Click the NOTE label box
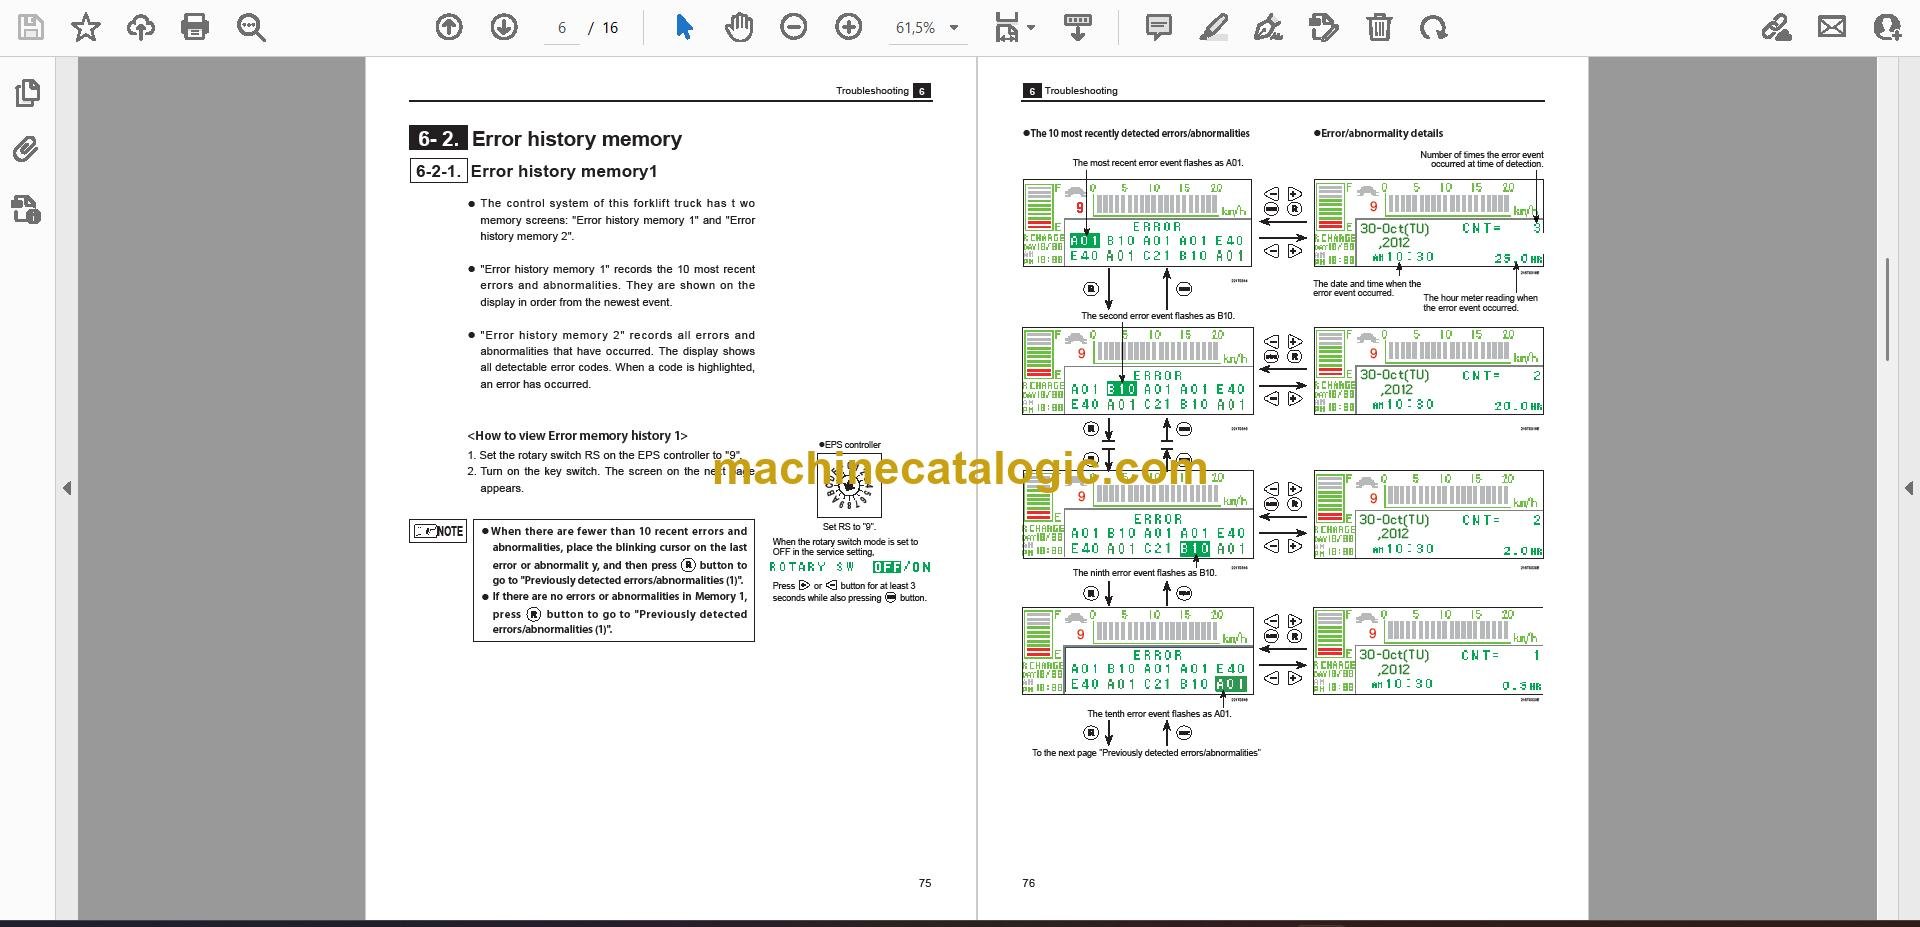The width and height of the screenshot is (1920, 927). tap(438, 531)
